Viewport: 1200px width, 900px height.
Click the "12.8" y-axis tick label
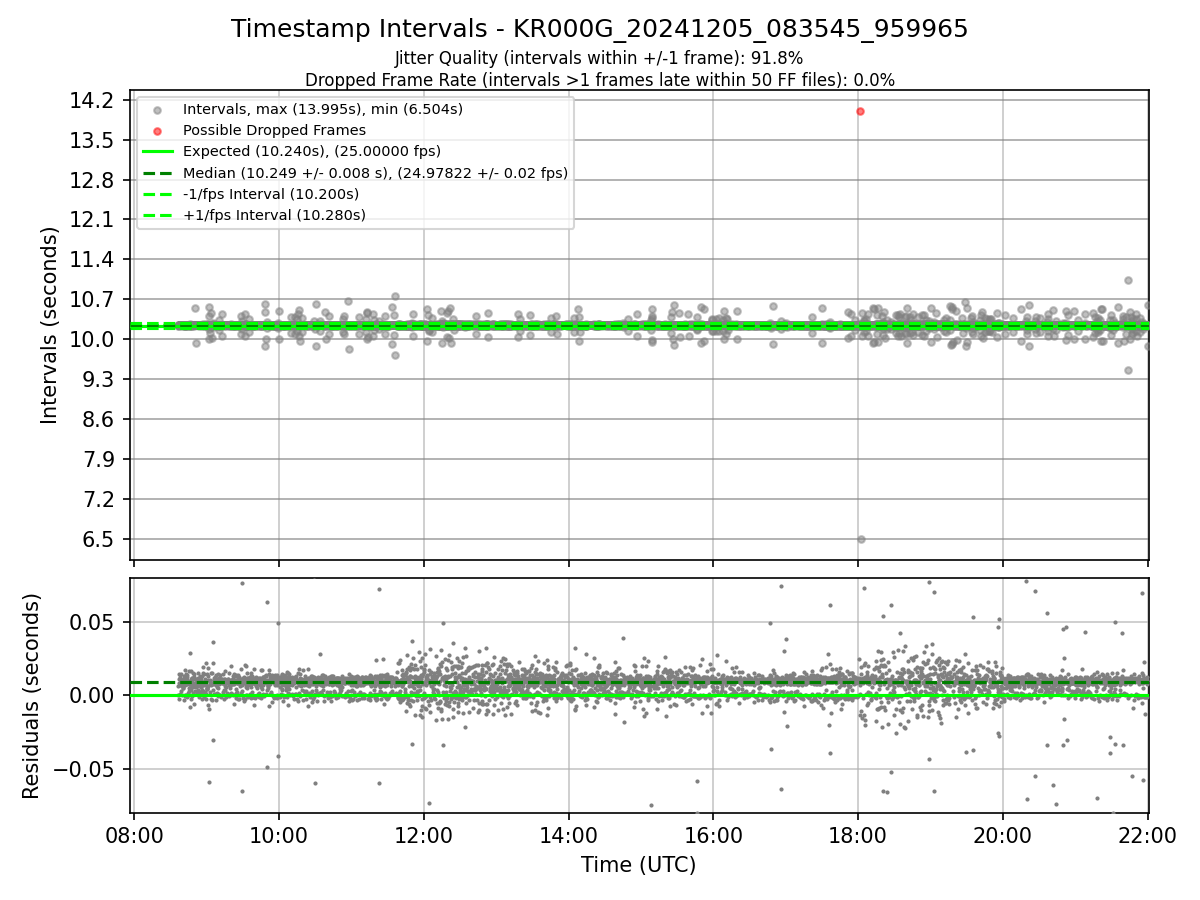pos(94,180)
